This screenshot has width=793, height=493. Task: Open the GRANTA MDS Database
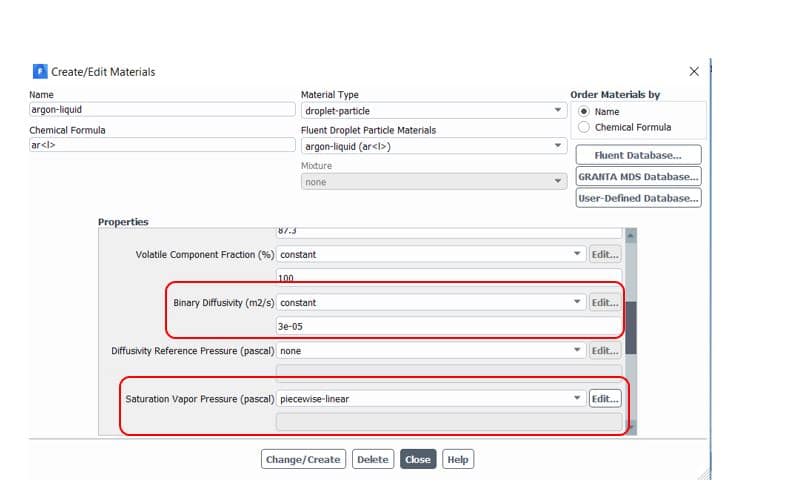coord(638,177)
